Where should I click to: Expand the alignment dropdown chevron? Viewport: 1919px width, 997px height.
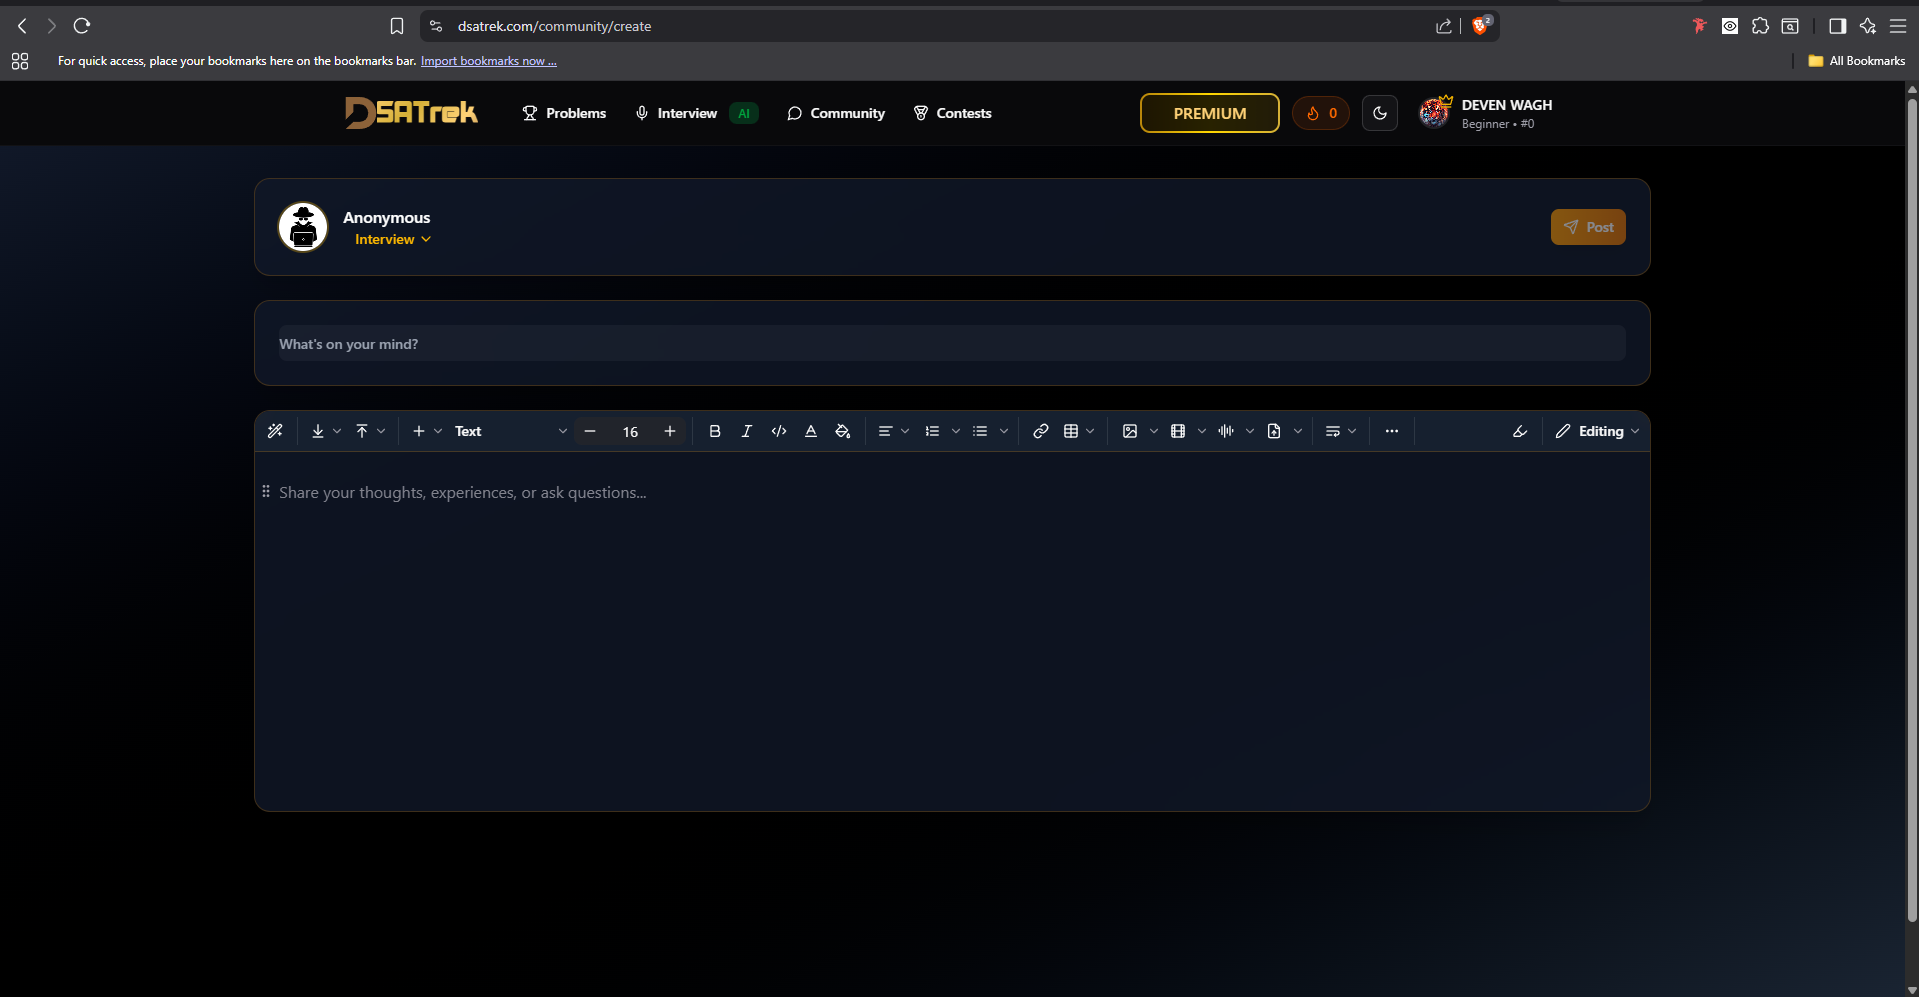905,431
